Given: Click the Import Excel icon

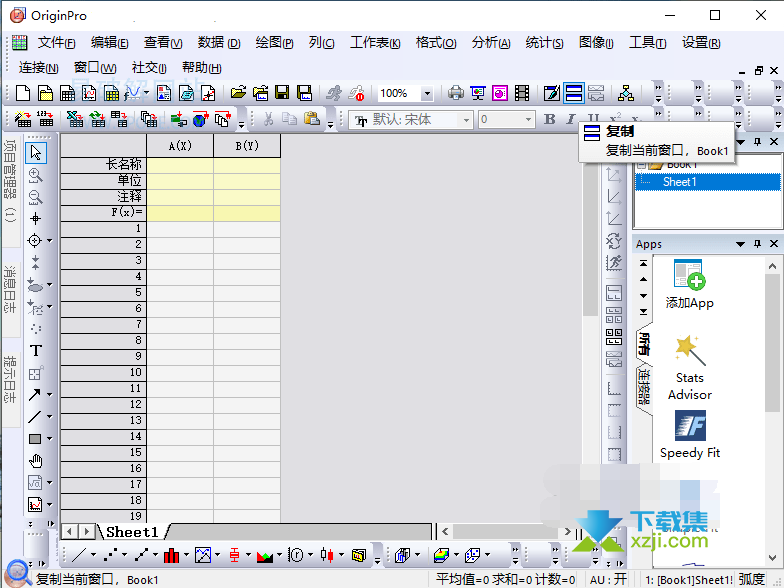Looking at the screenshot, I should click(76, 120).
